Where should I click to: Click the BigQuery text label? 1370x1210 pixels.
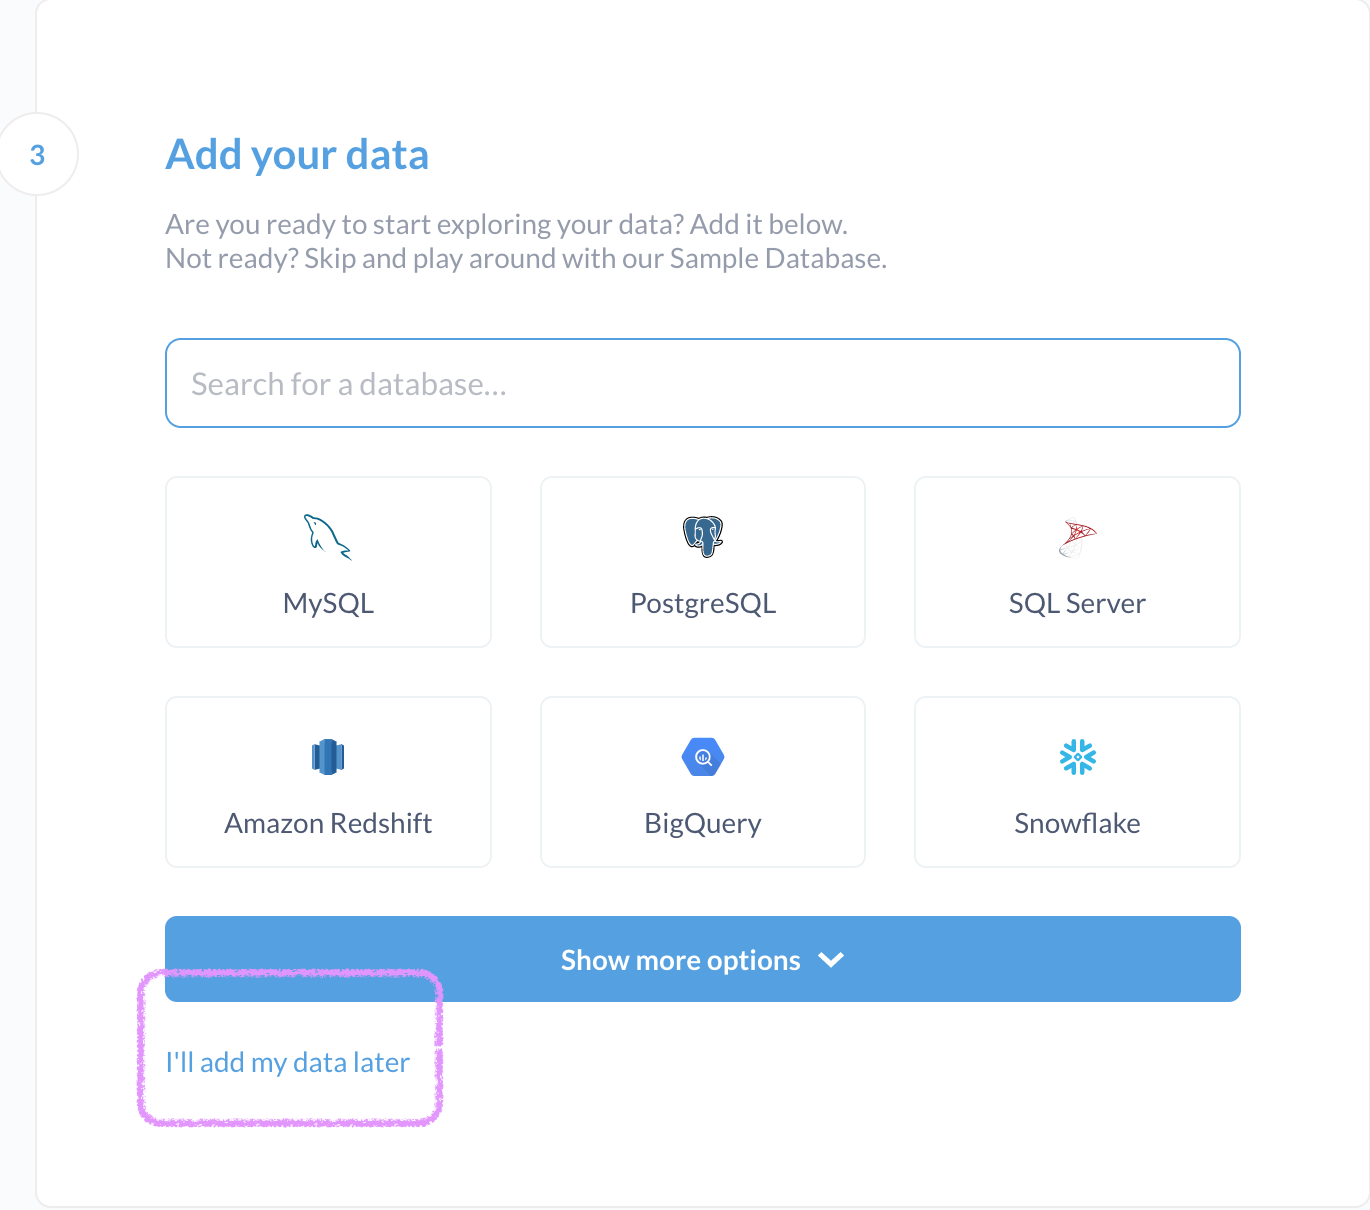coord(703,824)
